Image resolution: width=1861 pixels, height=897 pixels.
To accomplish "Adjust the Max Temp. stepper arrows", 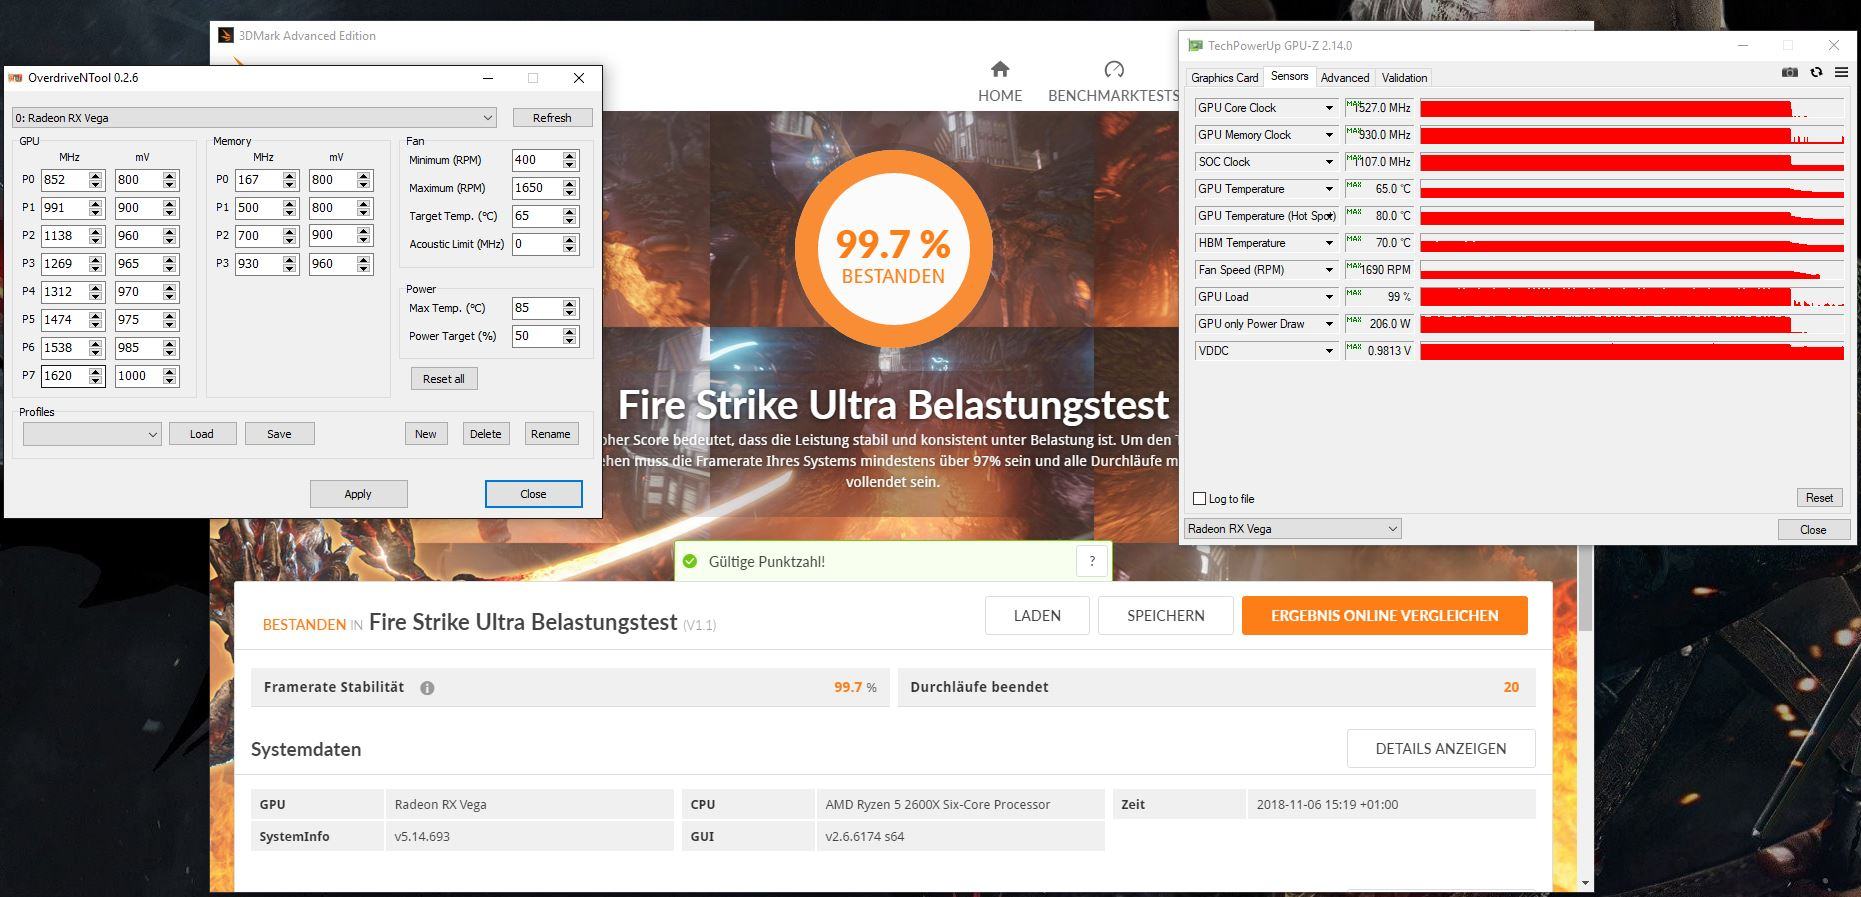I will pos(570,308).
